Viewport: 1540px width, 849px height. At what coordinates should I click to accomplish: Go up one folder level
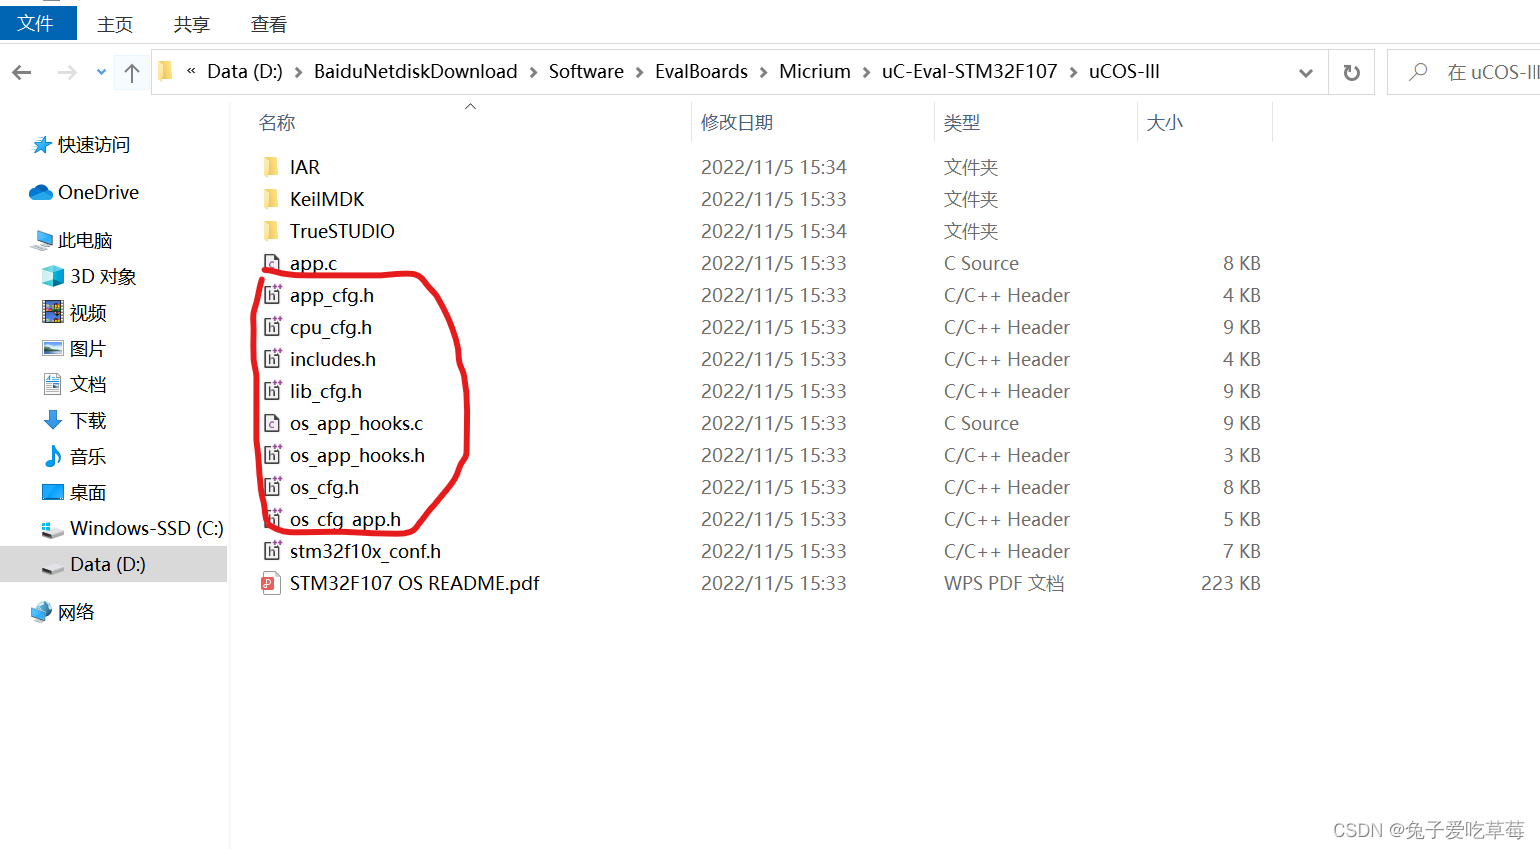pos(131,72)
